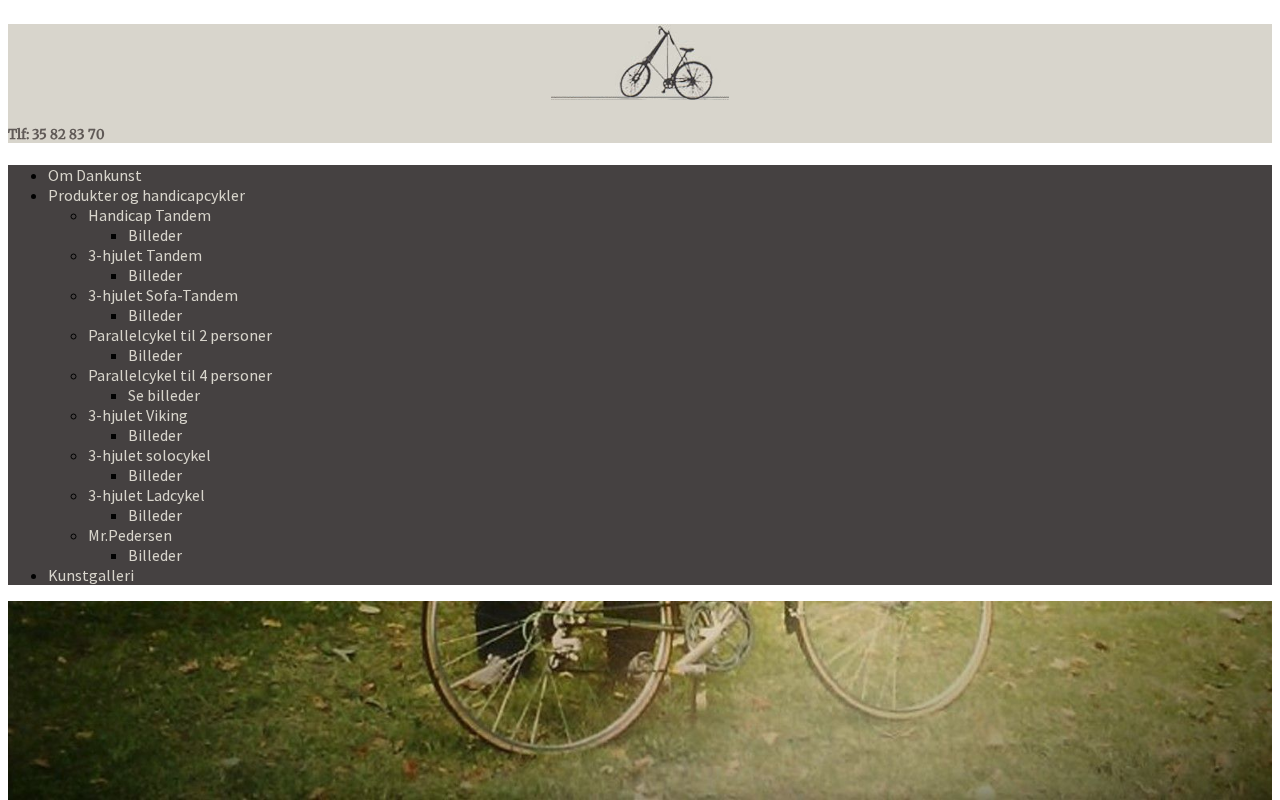Open Parallelcykel til 2 personer

point(180,335)
